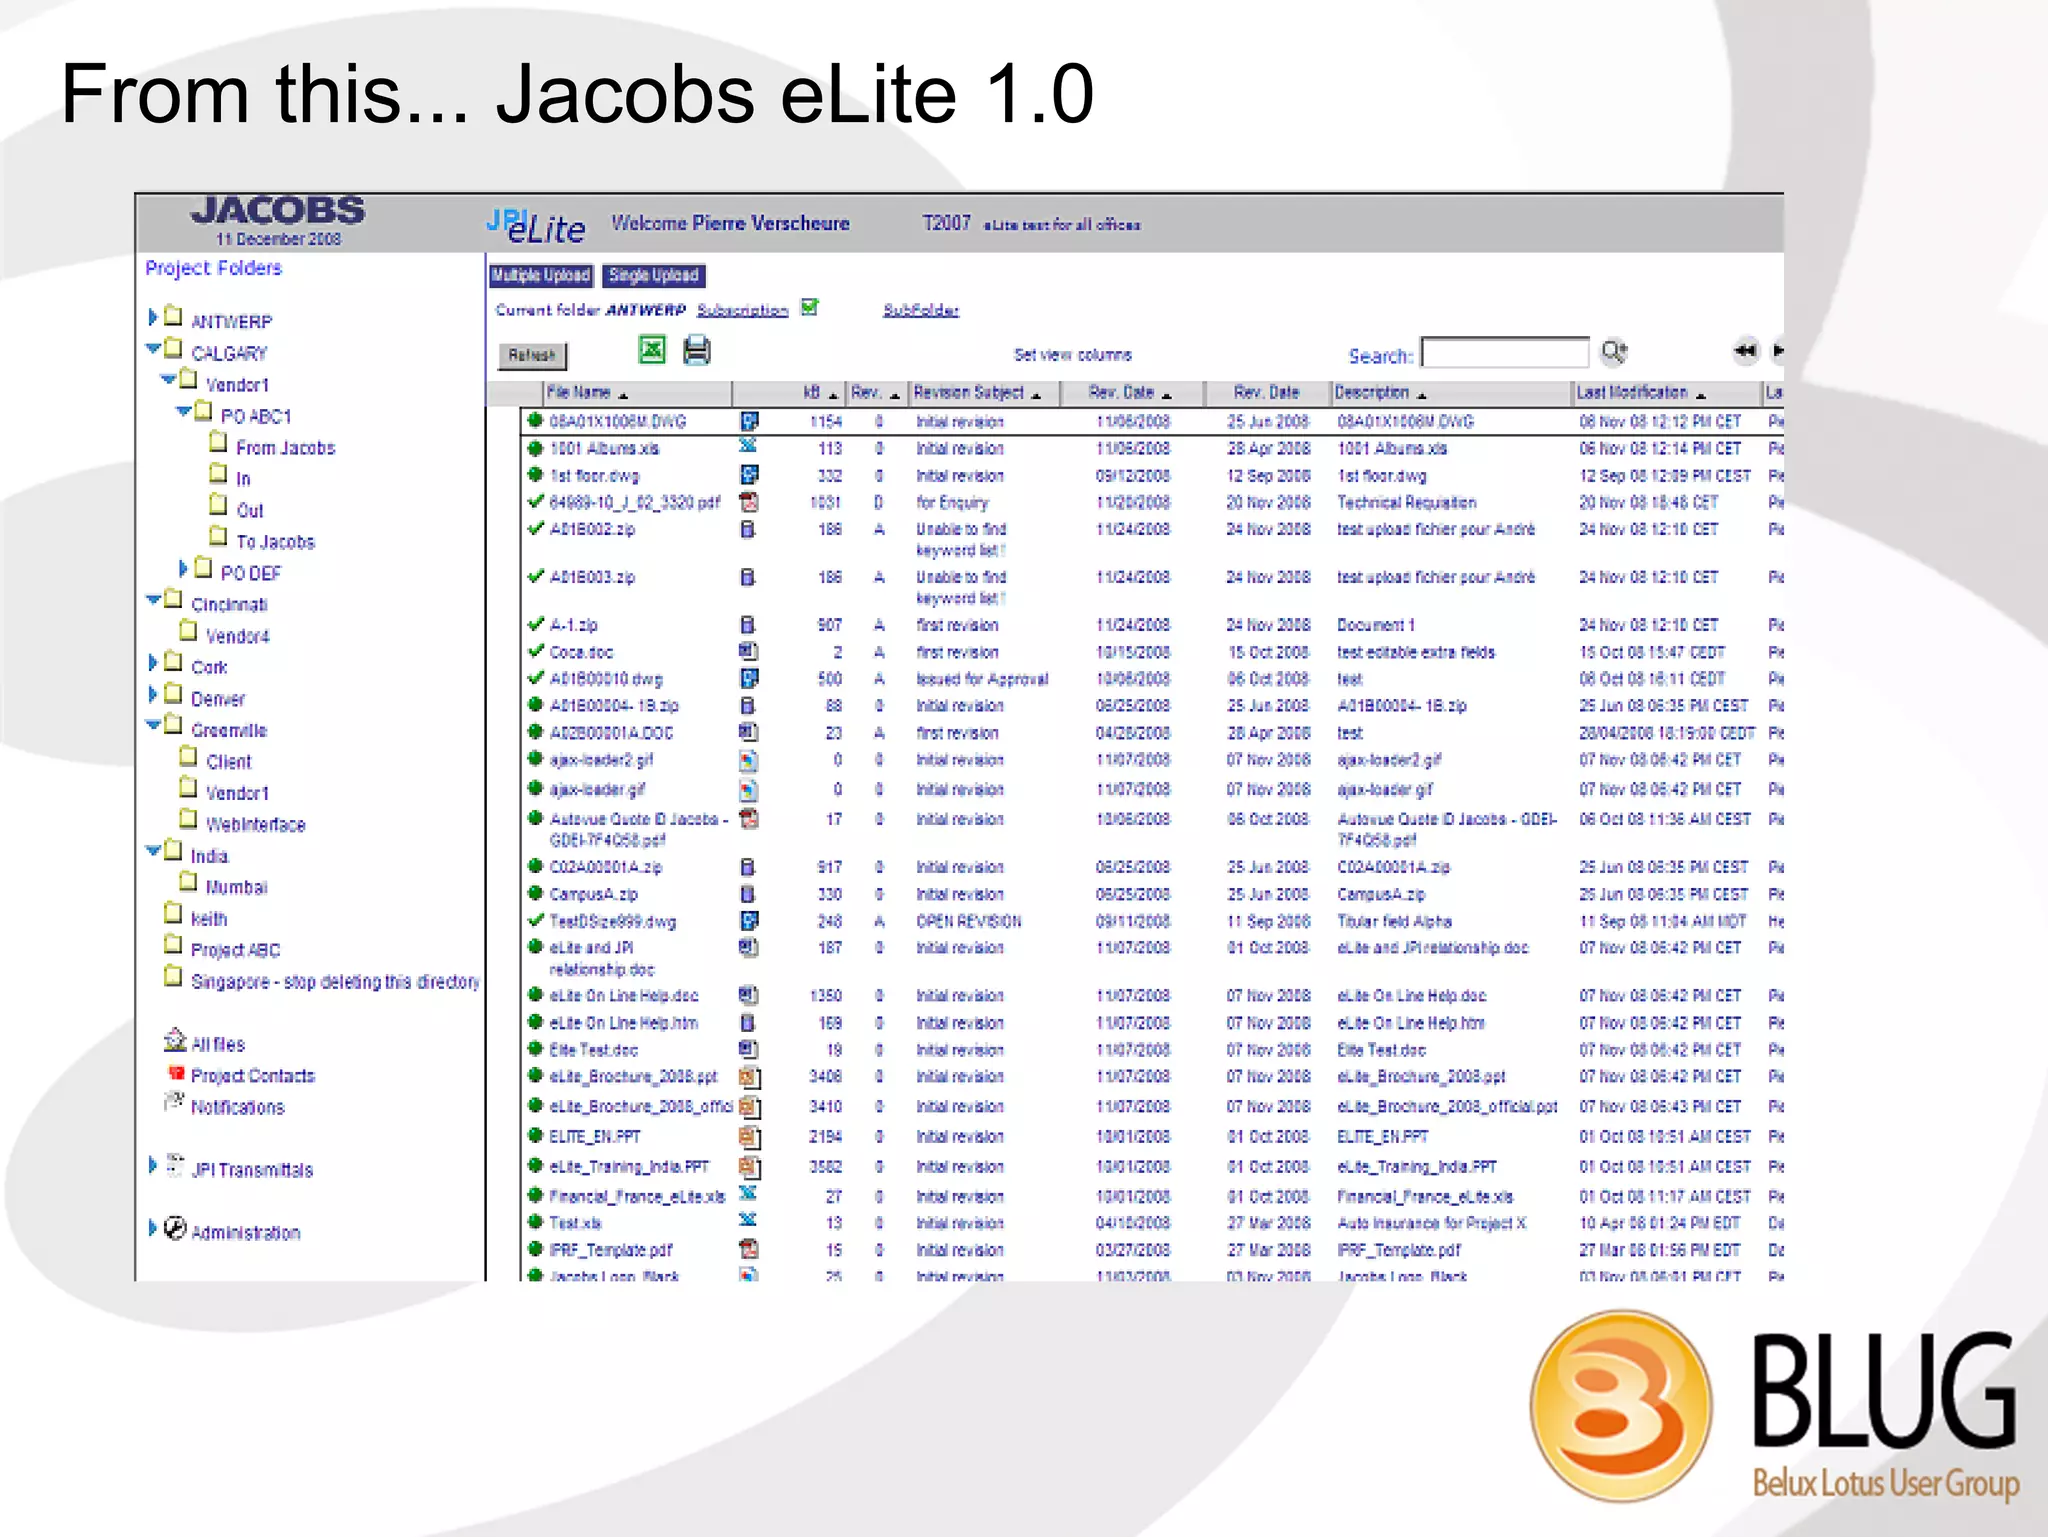
Task: Open the Subscription link
Action: (743, 310)
